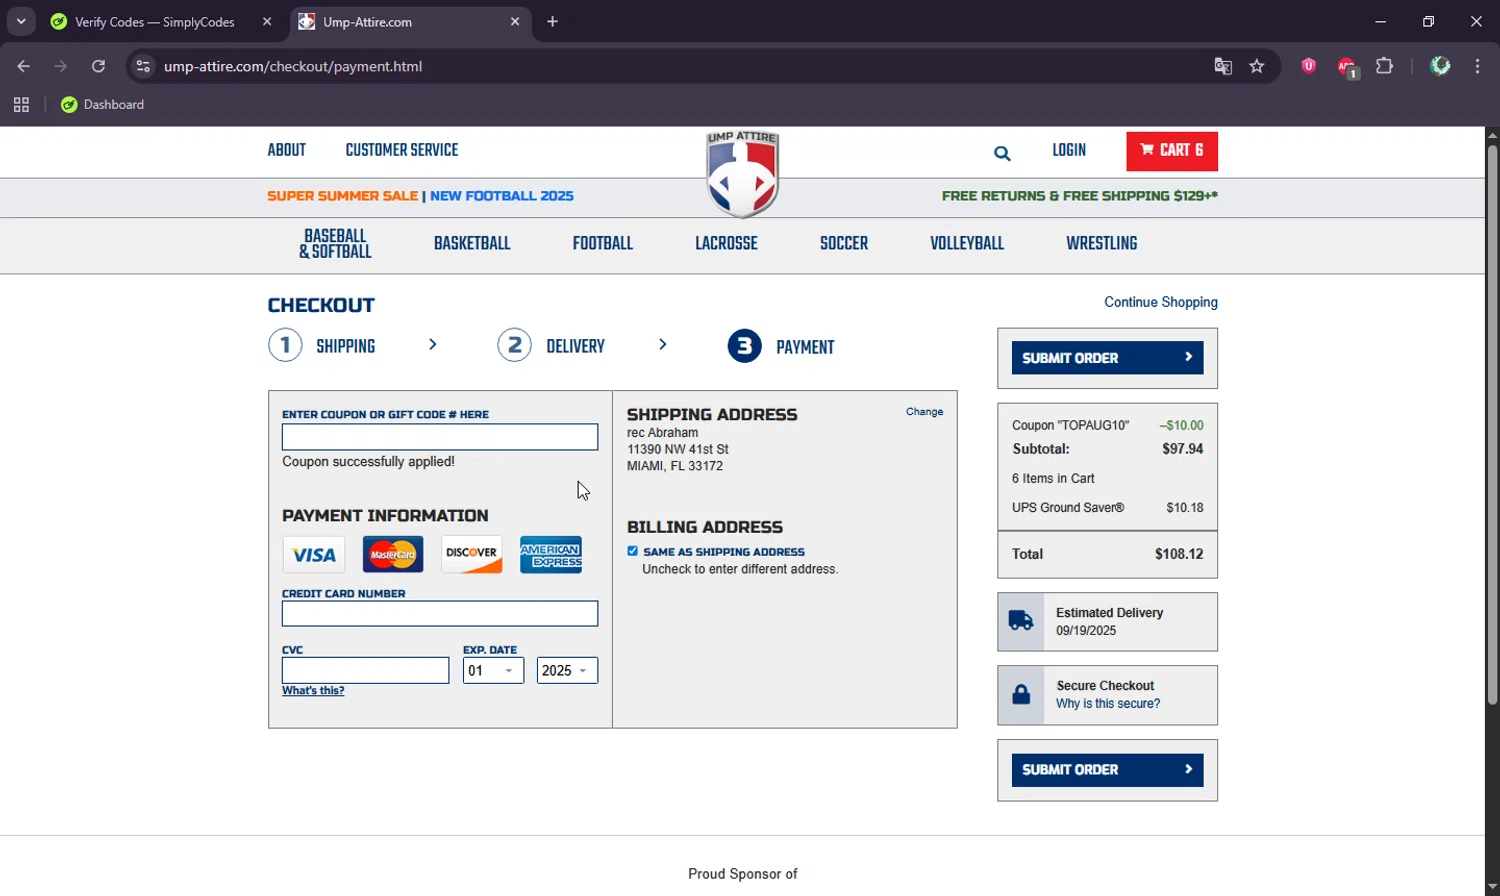
Task: Open the Wrestling category
Action: click(1101, 244)
